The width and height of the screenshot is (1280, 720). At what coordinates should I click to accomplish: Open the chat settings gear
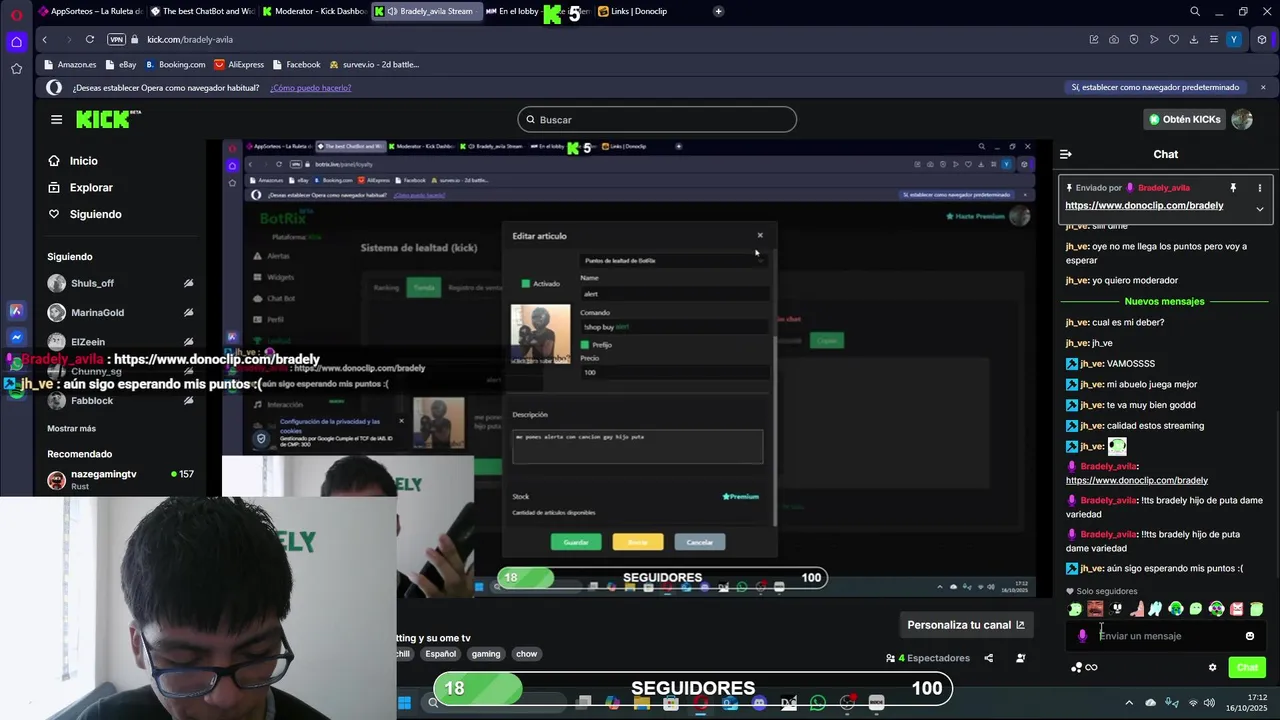click(x=1212, y=668)
